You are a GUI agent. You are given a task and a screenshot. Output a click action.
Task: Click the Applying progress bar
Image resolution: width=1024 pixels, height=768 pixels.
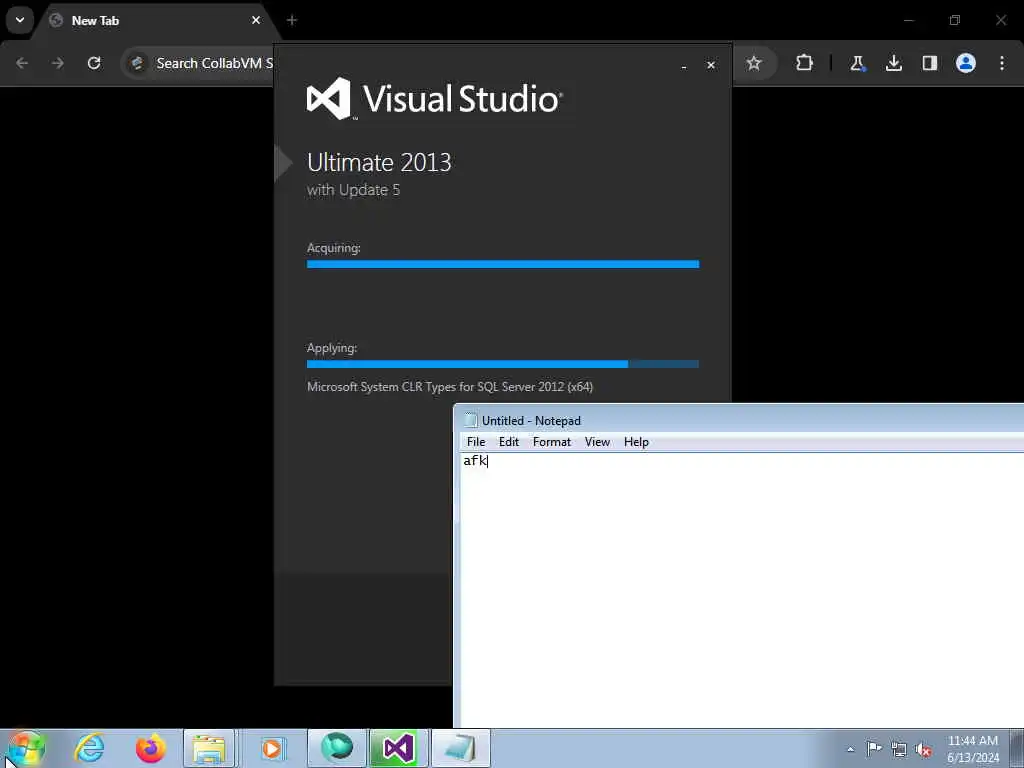[x=503, y=364]
